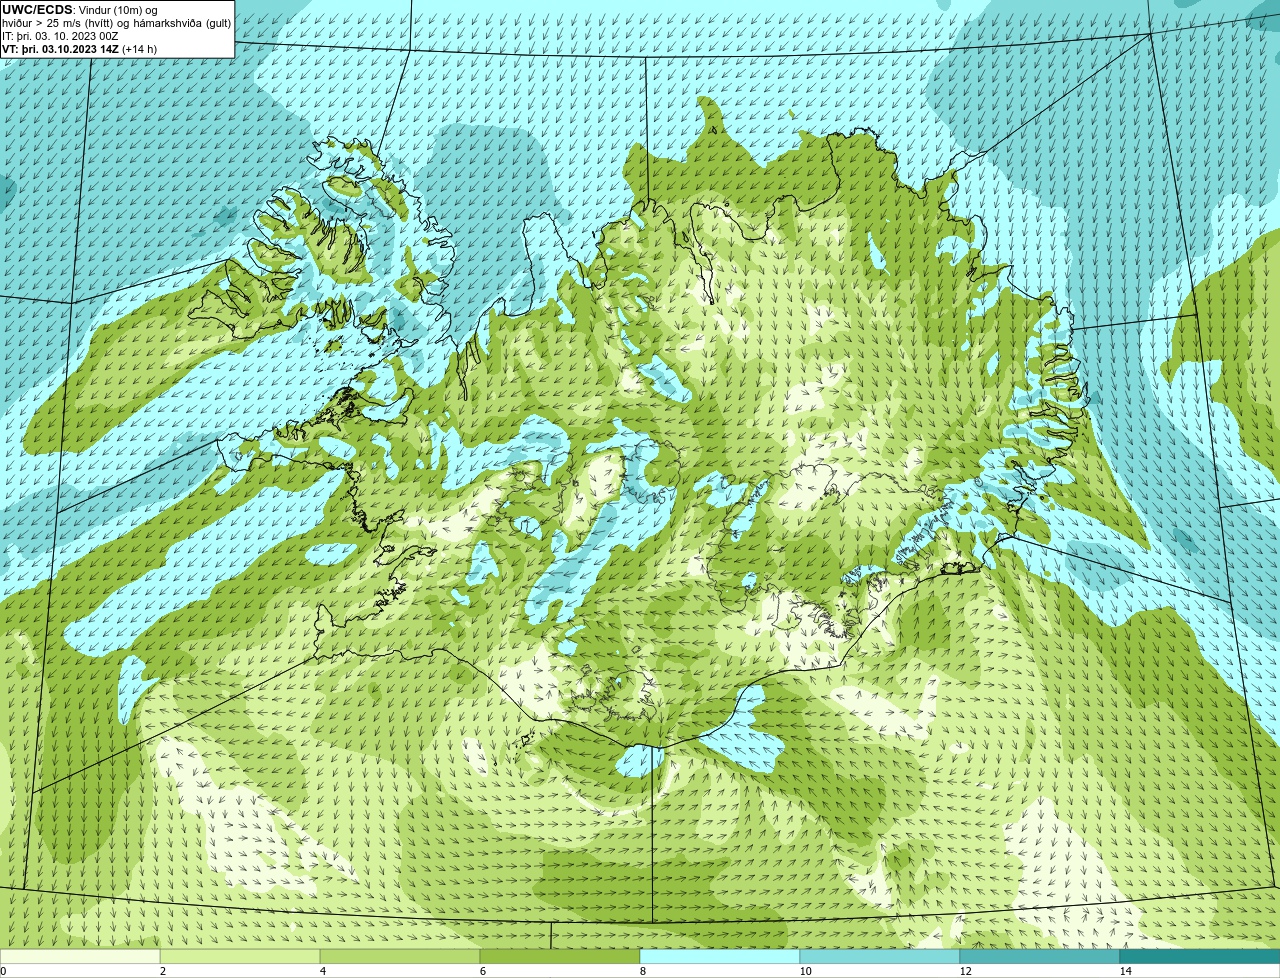The width and height of the screenshot is (1280, 978).
Task: Click the '10' colorbar tick label
Action: pos(805,971)
